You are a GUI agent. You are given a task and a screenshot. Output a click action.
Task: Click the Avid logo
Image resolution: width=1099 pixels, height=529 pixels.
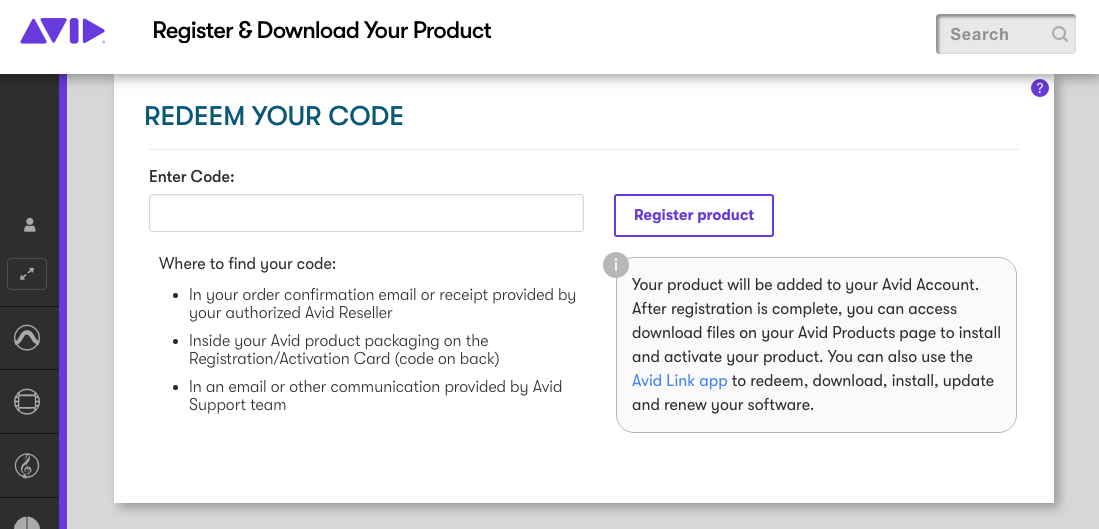(x=62, y=31)
